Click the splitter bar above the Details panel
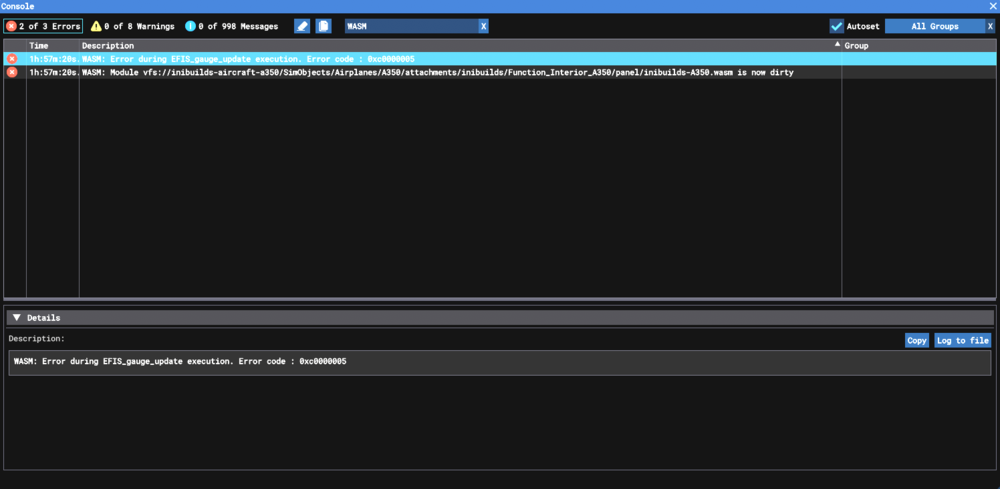 click(500, 299)
